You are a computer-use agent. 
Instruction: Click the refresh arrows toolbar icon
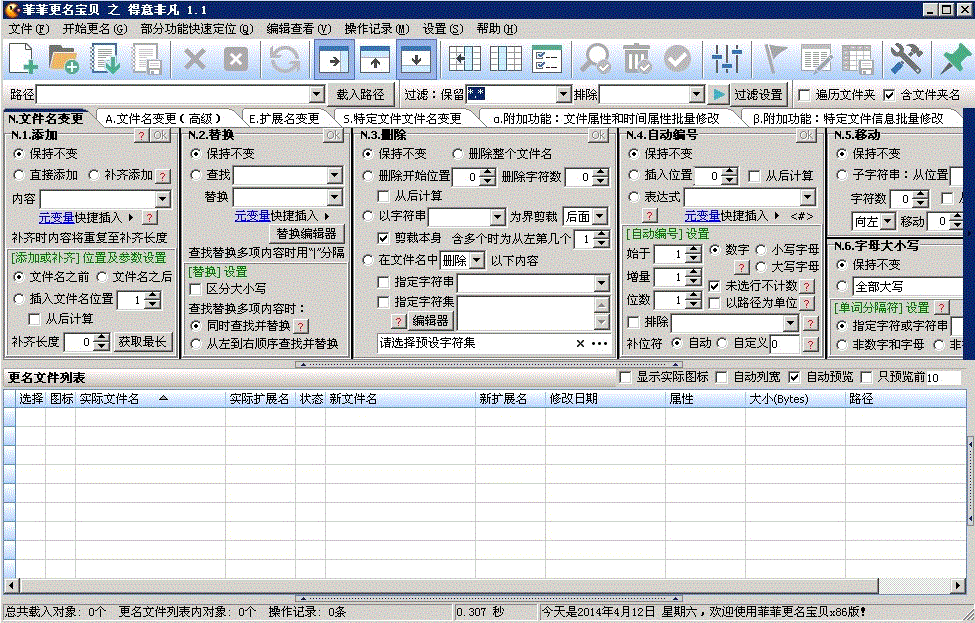[285, 60]
